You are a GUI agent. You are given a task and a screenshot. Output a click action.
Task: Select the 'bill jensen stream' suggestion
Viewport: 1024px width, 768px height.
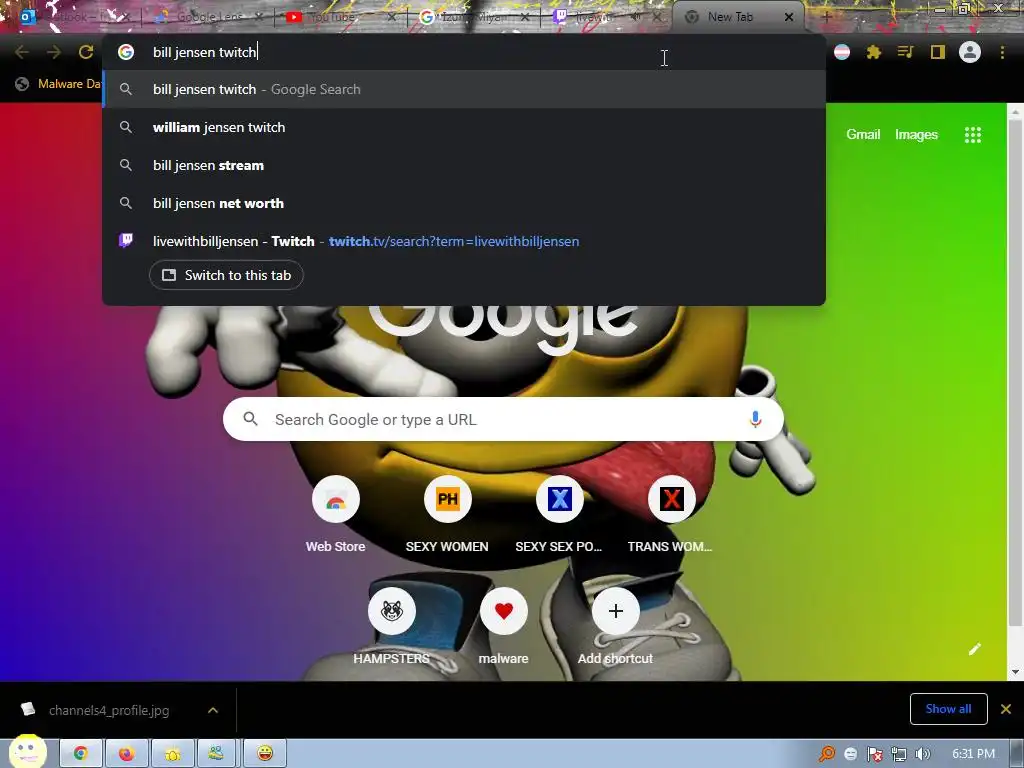464,165
